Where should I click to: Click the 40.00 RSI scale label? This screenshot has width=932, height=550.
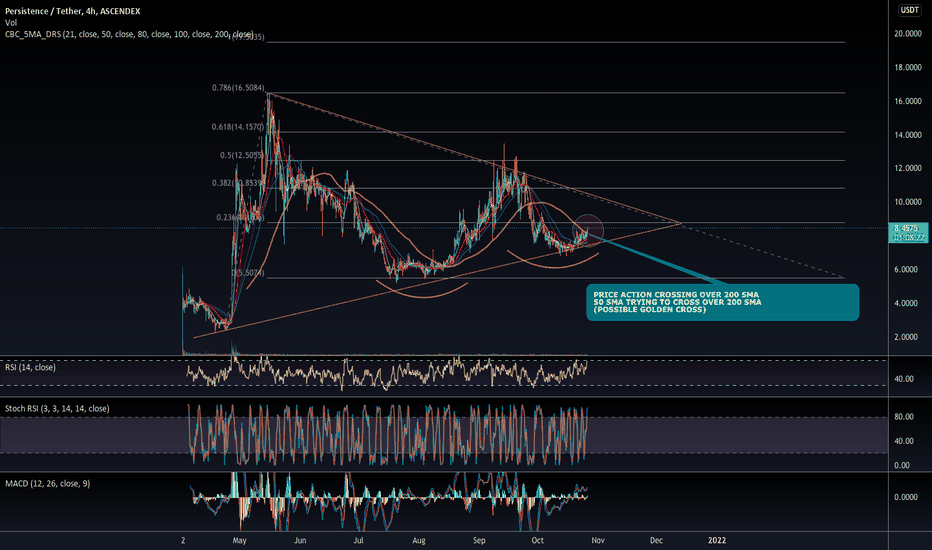903,379
